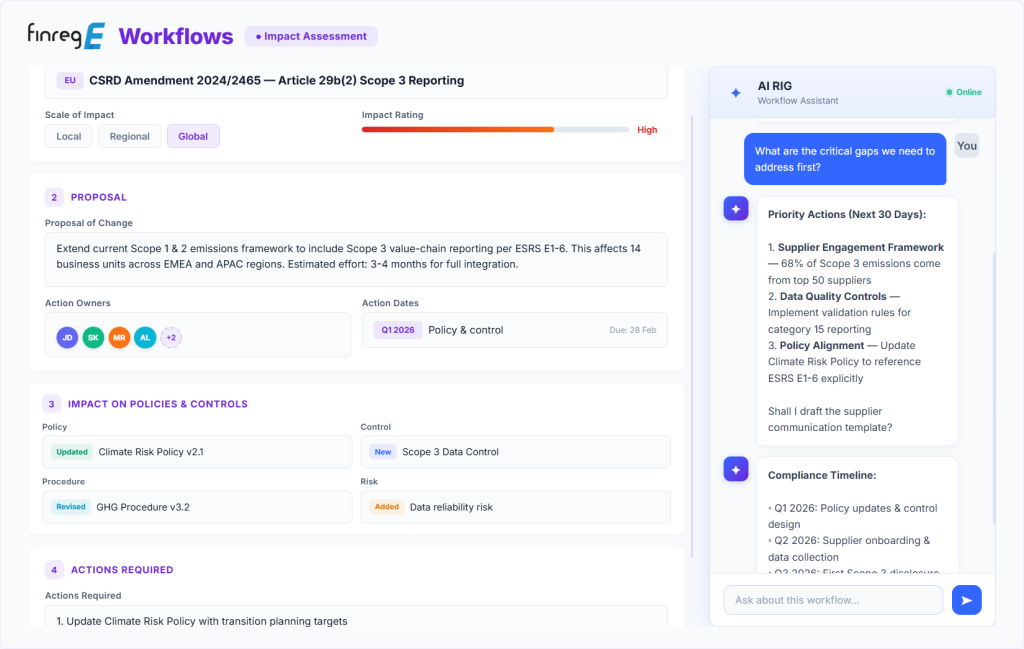Image resolution: width=1024 pixels, height=649 pixels.
Task: Click the Workflow Assistant subtitle
Action: coord(798,101)
